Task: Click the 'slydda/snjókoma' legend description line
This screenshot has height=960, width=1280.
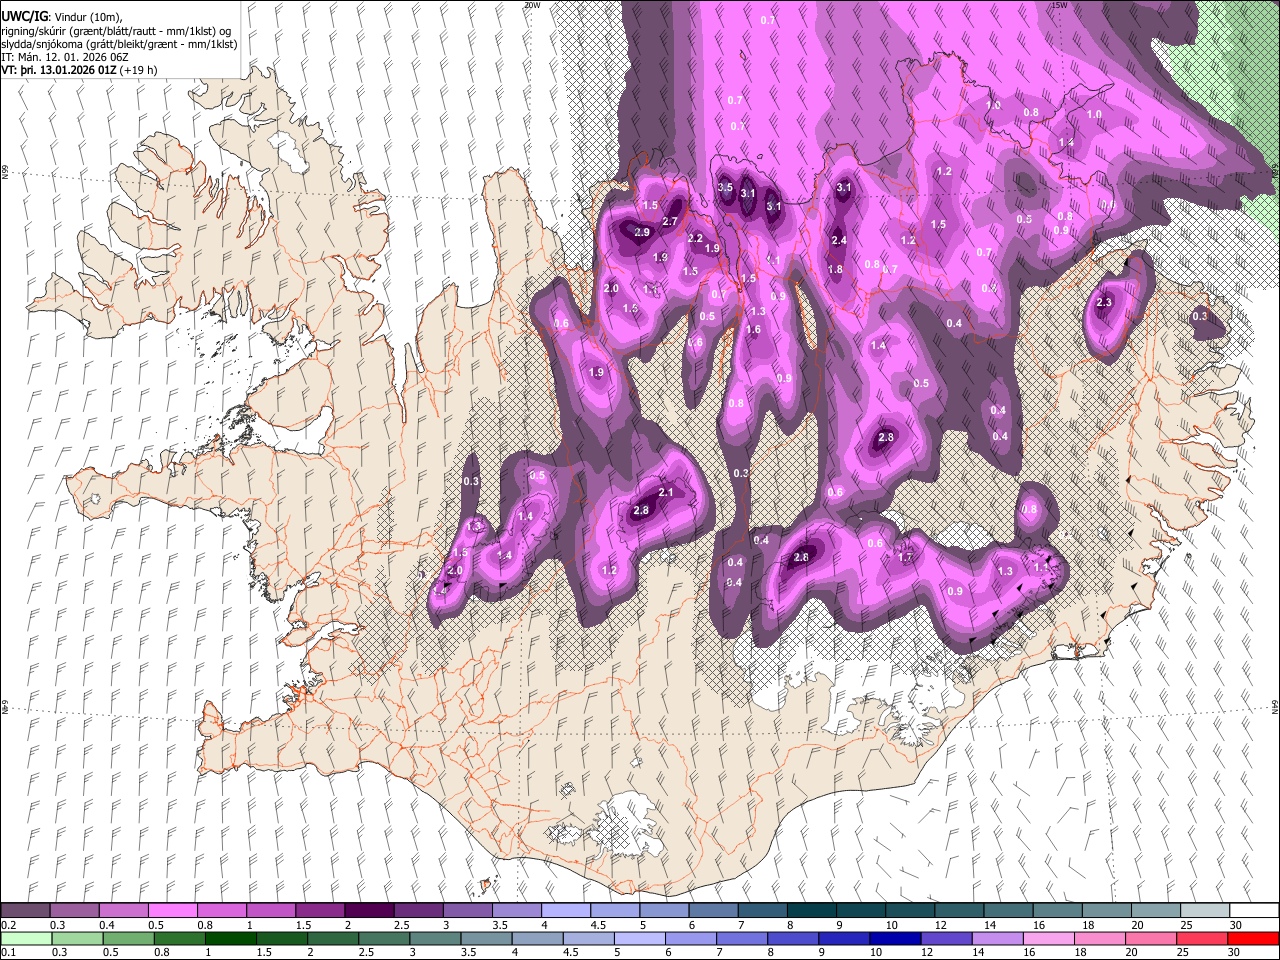Action: click(x=119, y=44)
